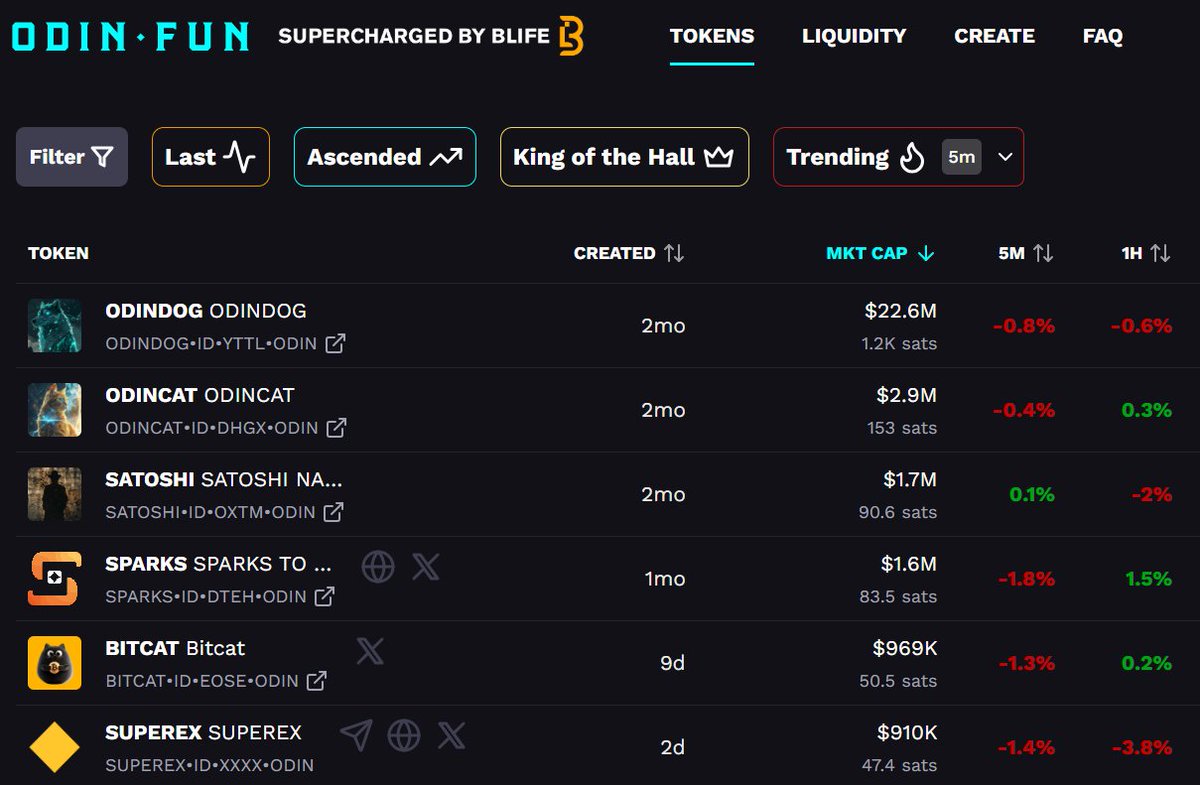
Task: Click SPARKS•ID•DTEH•ODIN identifier
Action: click(x=206, y=596)
